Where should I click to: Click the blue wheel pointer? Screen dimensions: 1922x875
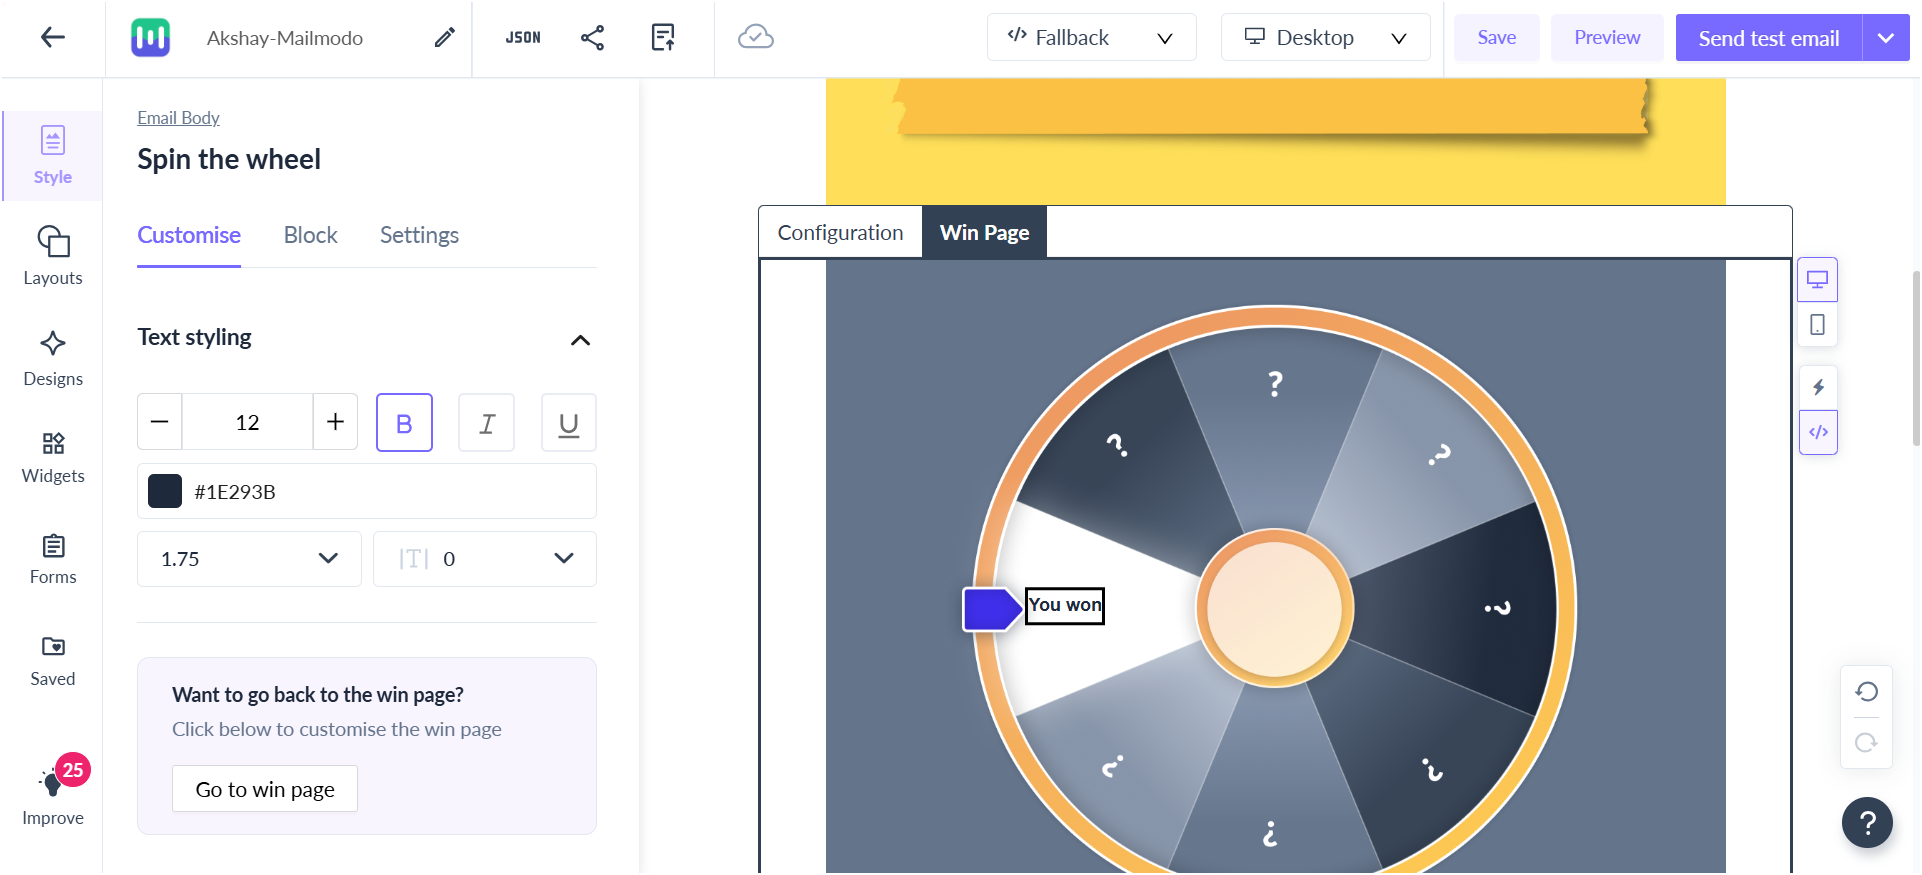(992, 609)
